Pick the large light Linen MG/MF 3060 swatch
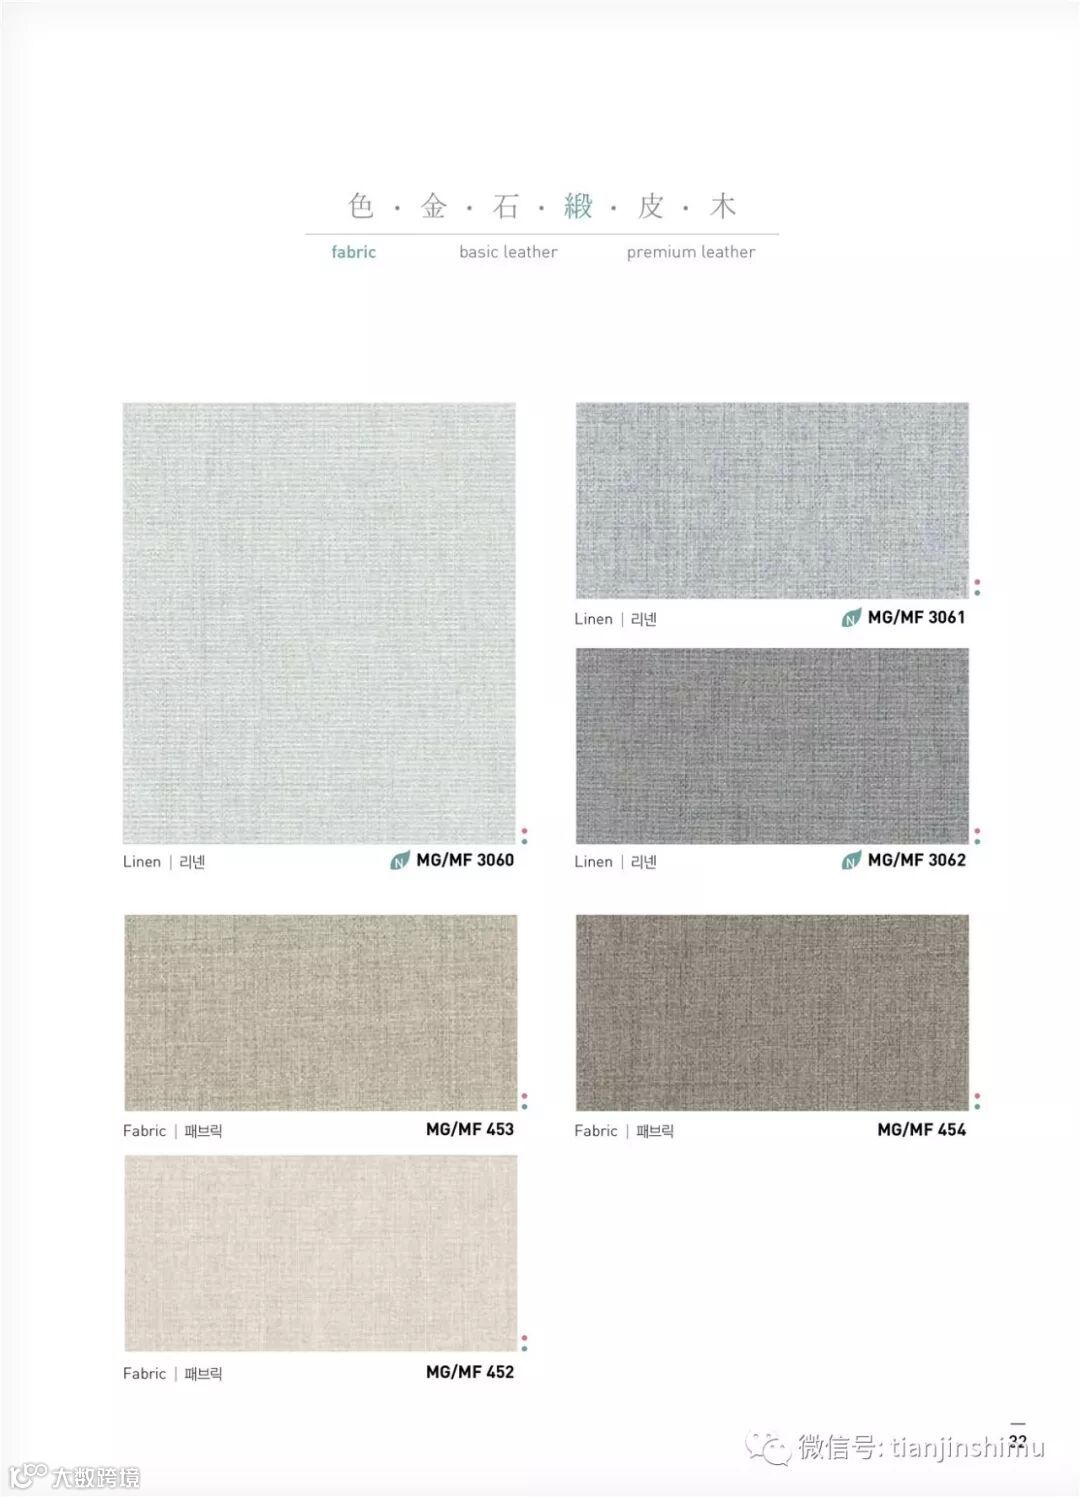1080x1497 pixels. pyautogui.click(x=320, y=624)
